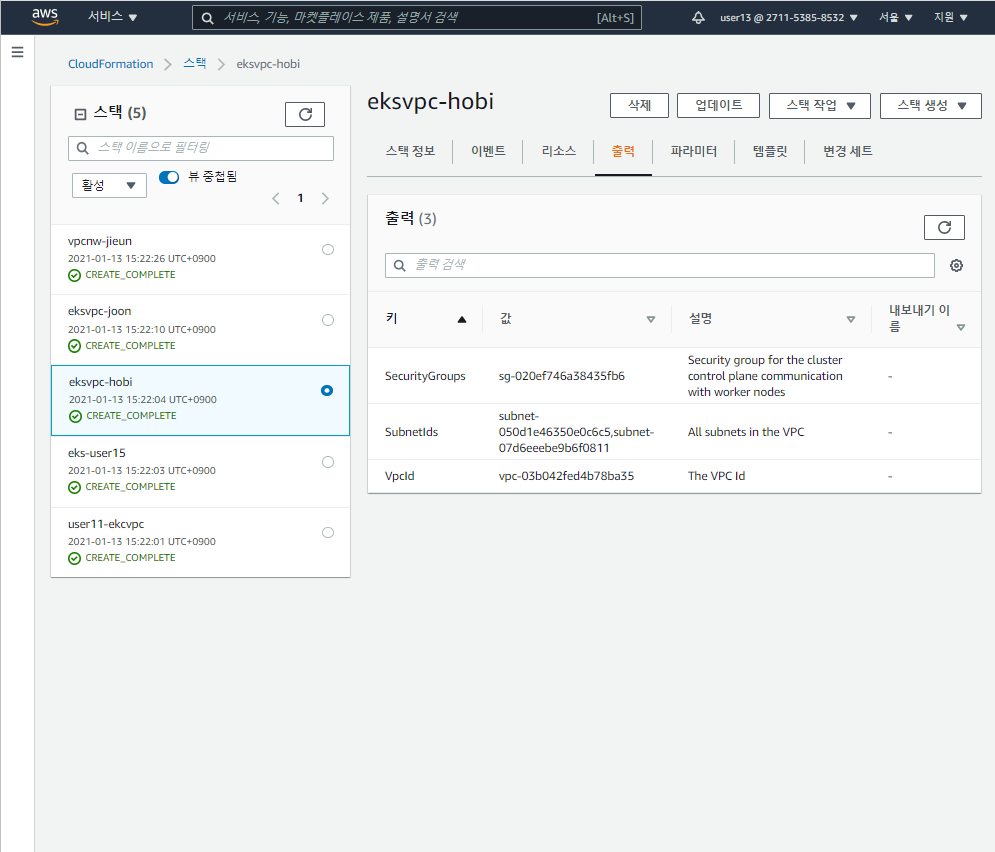Select the VpcId key cell
The width and height of the screenshot is (995, 852).
[399, 476]
